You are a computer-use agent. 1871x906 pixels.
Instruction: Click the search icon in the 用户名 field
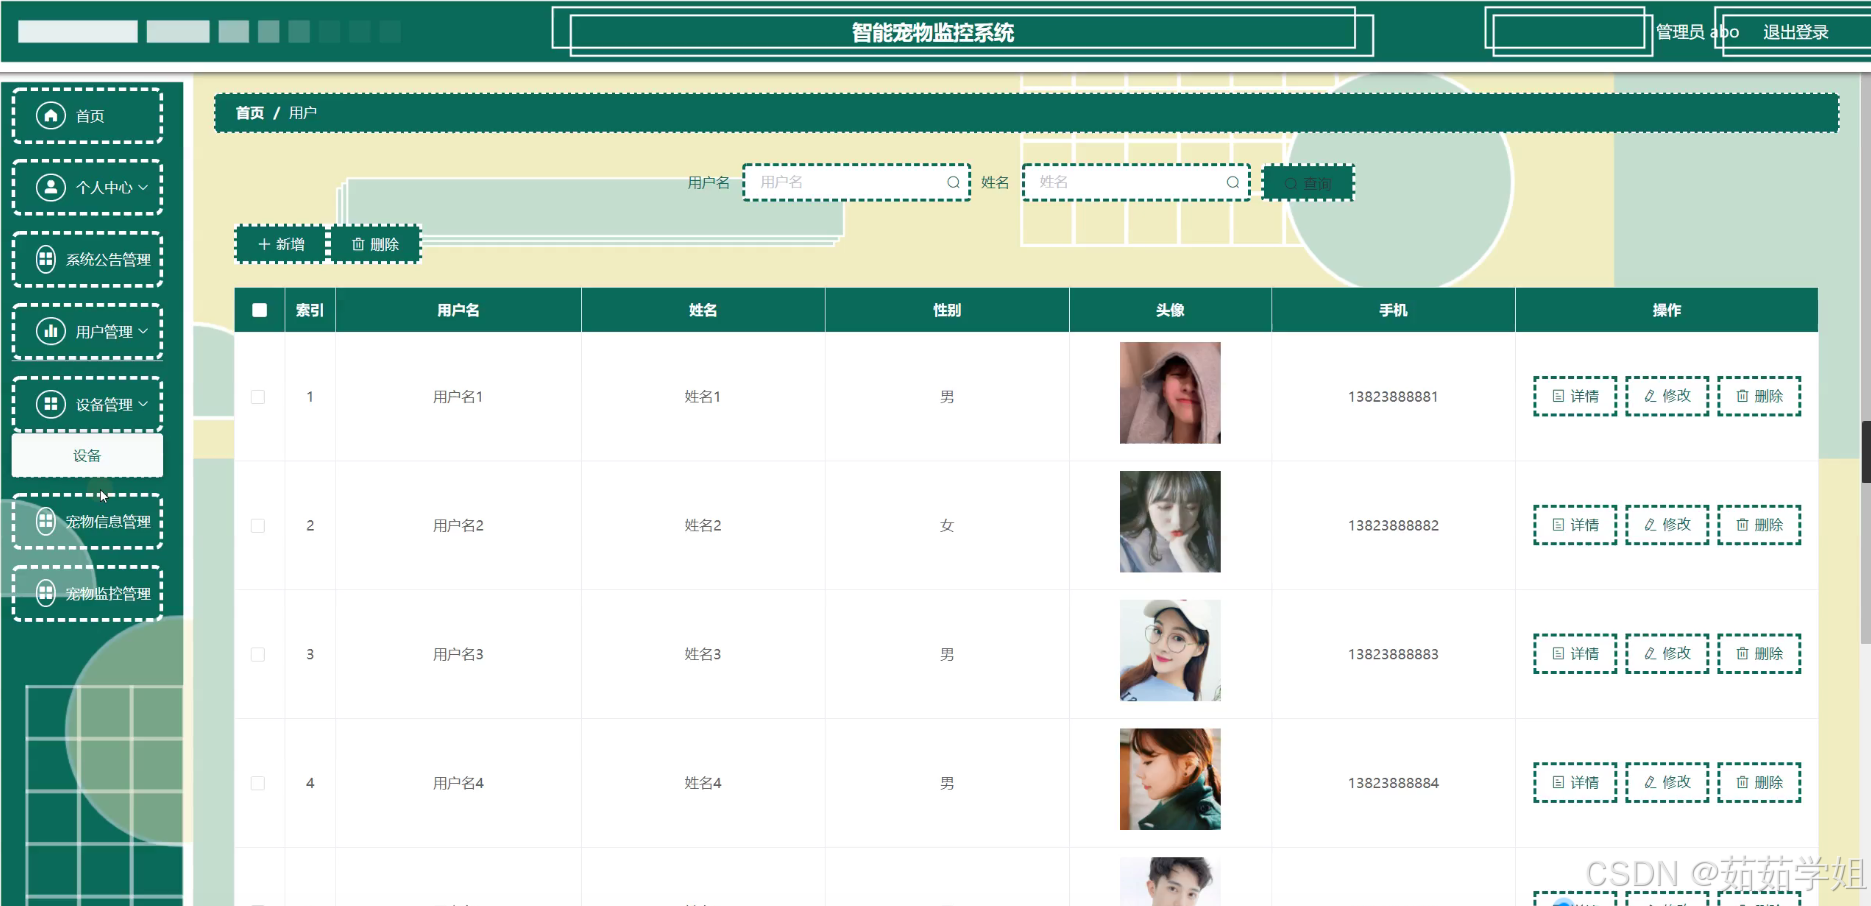953,182
